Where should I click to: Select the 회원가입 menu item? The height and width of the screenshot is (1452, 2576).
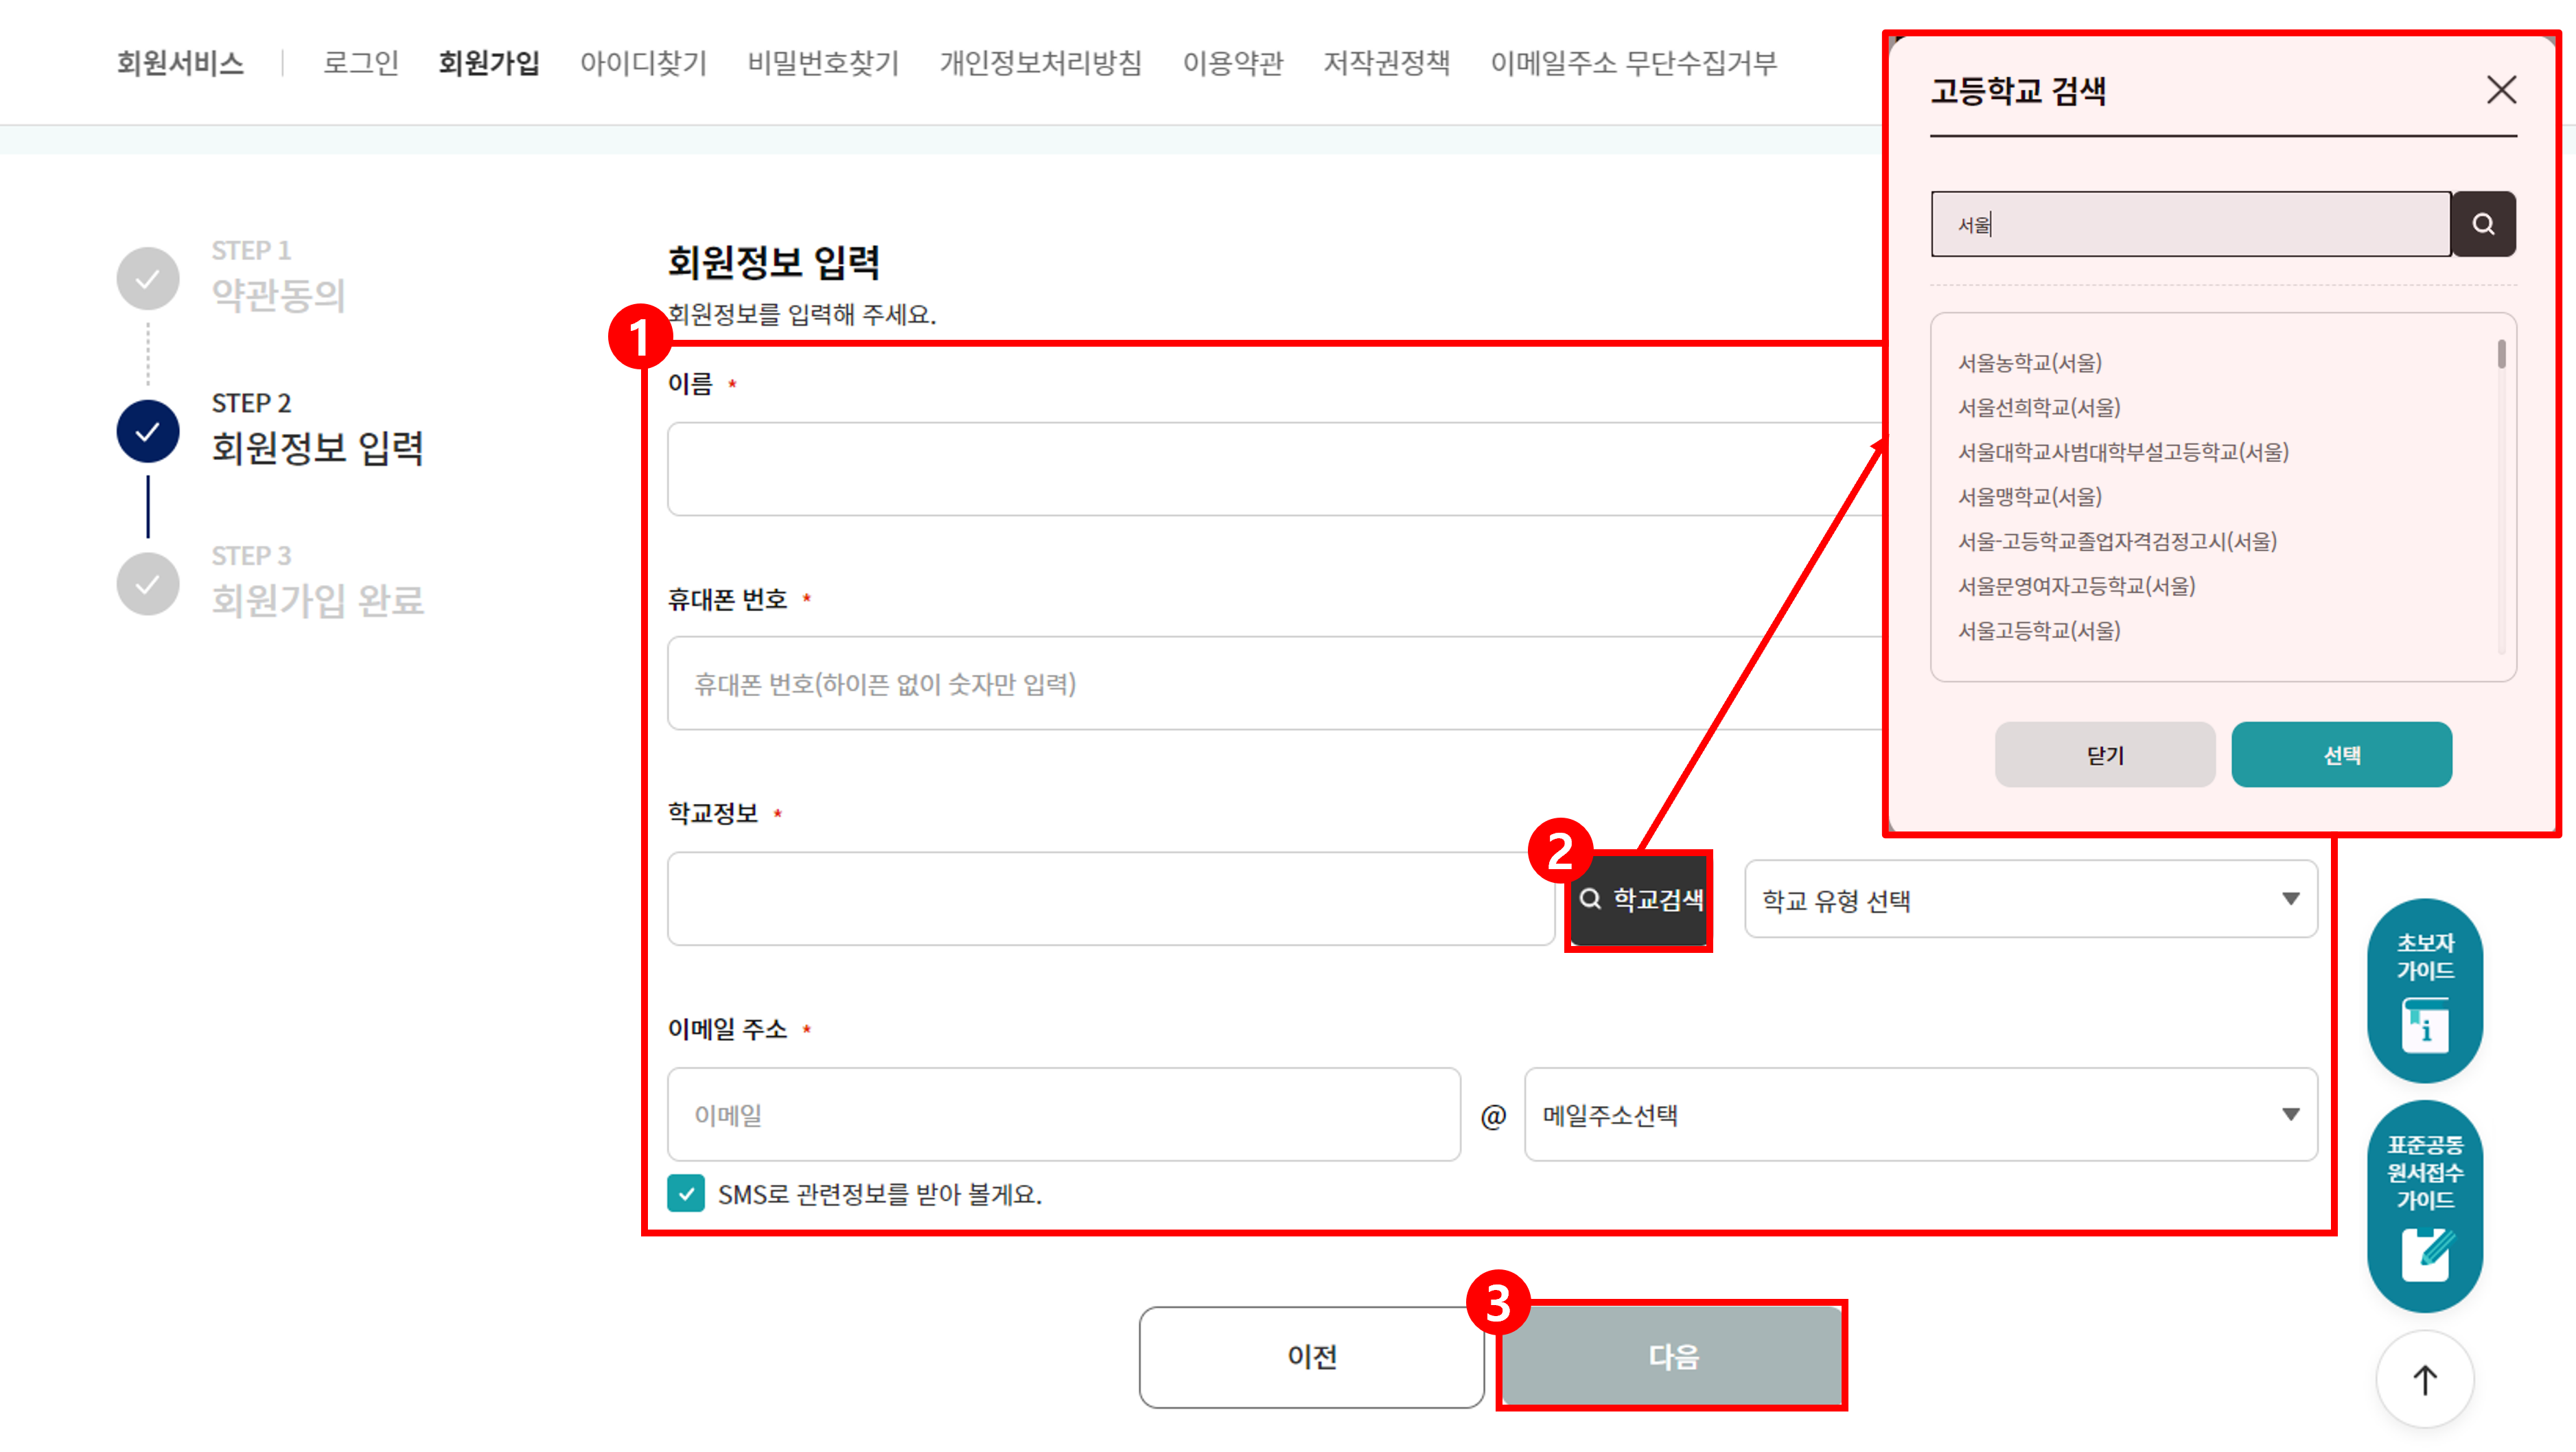(489, 63)
